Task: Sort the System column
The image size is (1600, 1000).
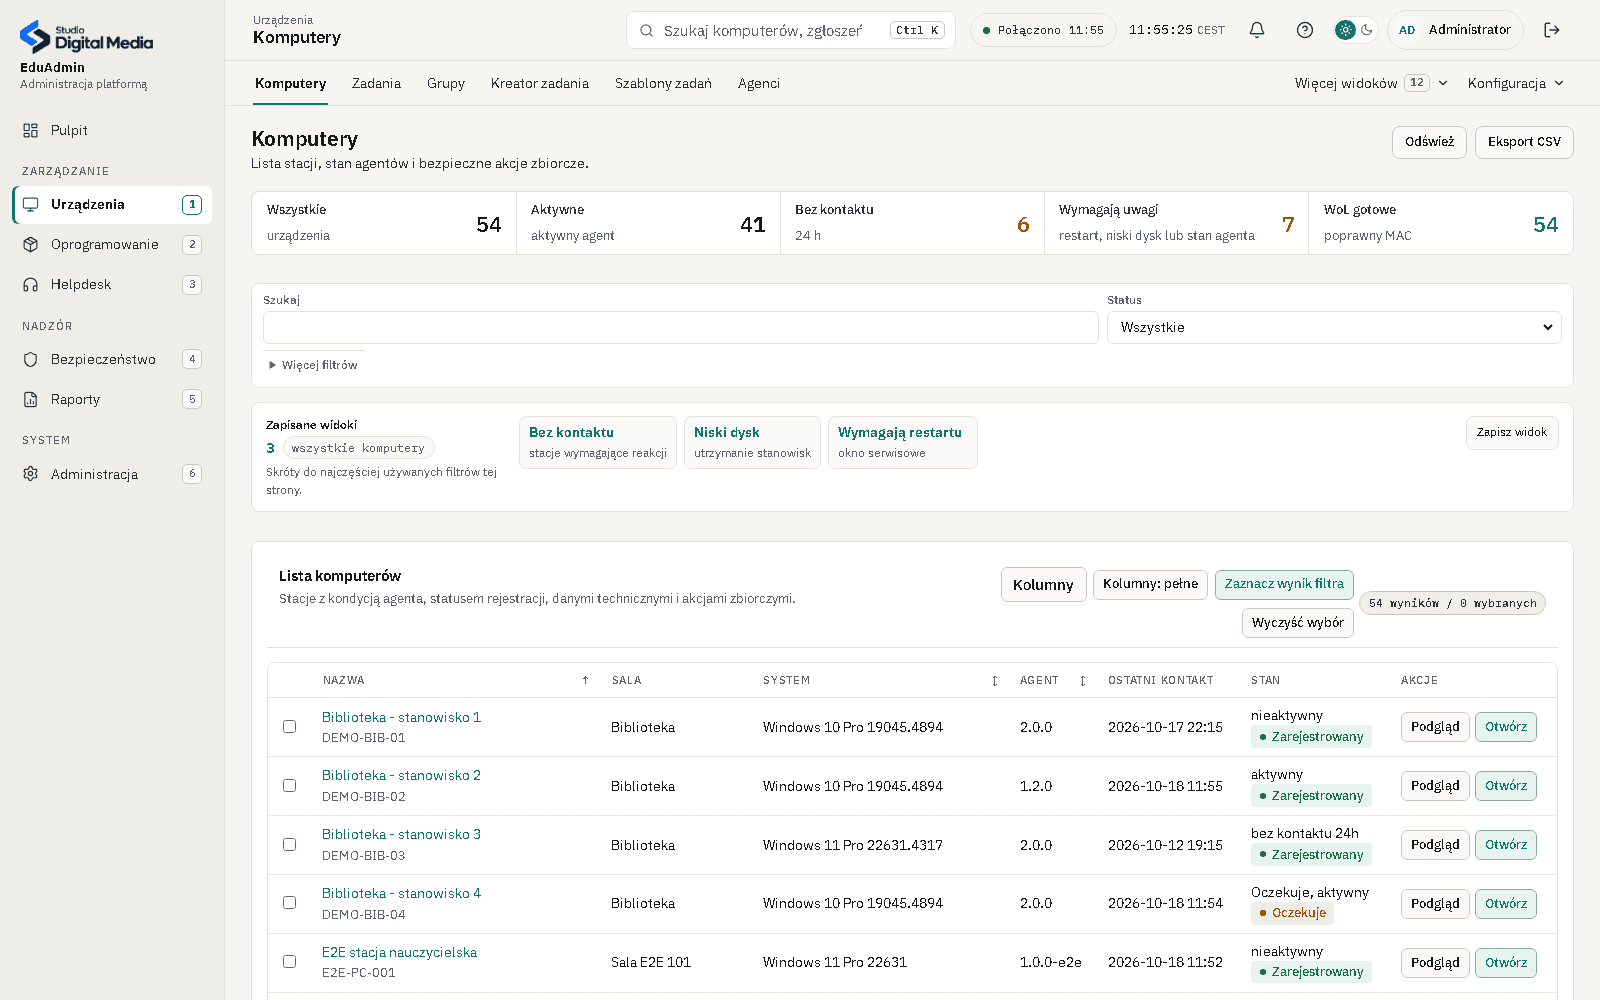Action: click(x=994, y=680)
